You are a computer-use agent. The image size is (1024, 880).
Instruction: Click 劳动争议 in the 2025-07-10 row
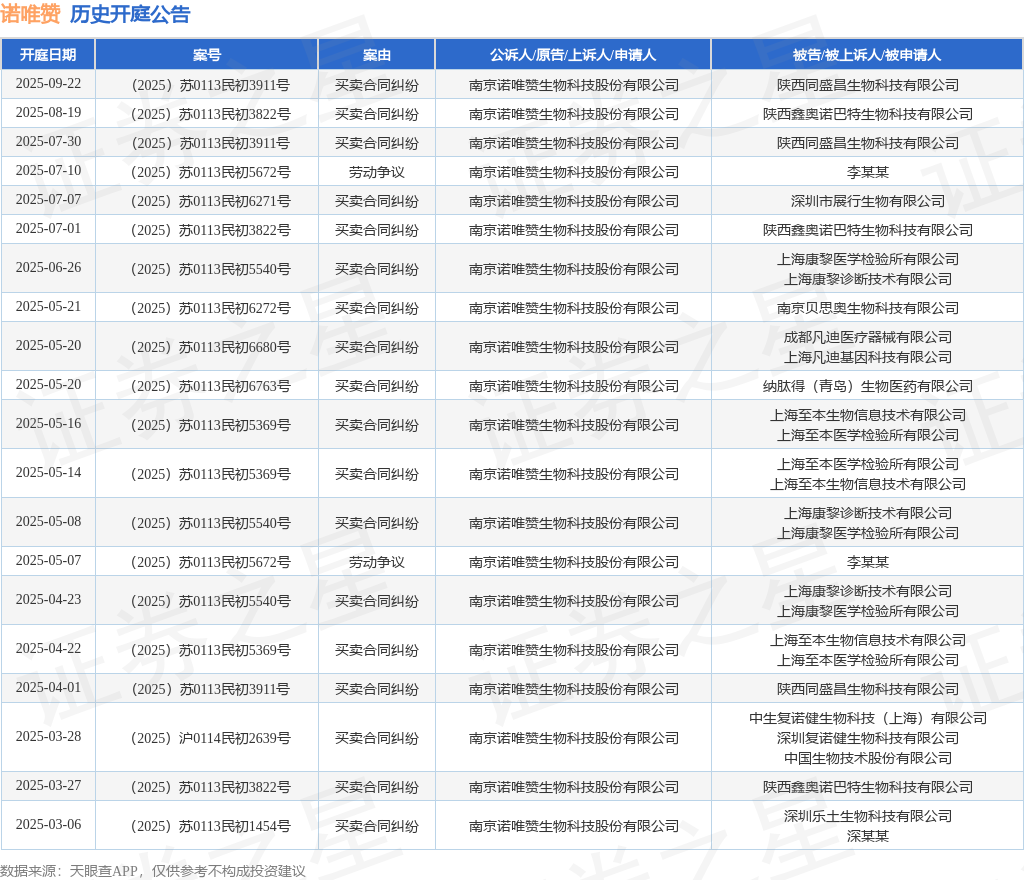377,172
